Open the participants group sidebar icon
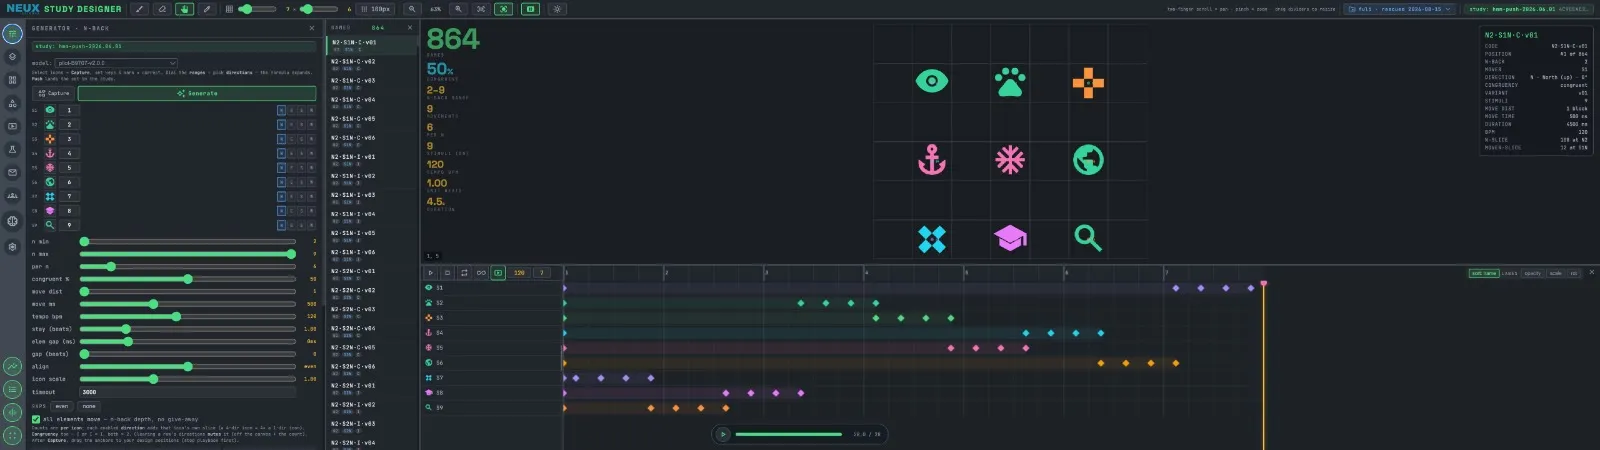The height and width of the screenshot is (450, 1600). 12,196
